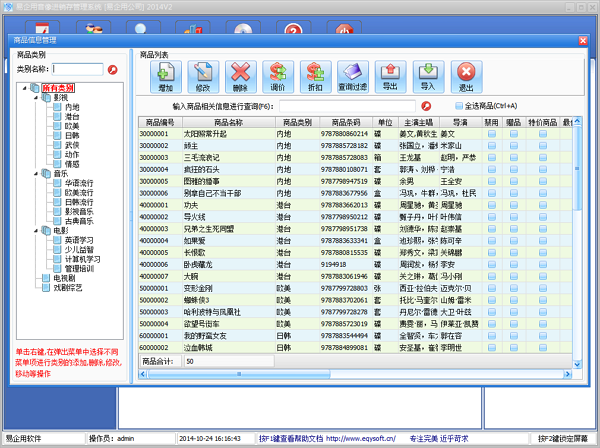The width and height of the screenshot is (600, 448).
Task: Sort by the 商品编号 column header
Action: click(x=160, y=122)
